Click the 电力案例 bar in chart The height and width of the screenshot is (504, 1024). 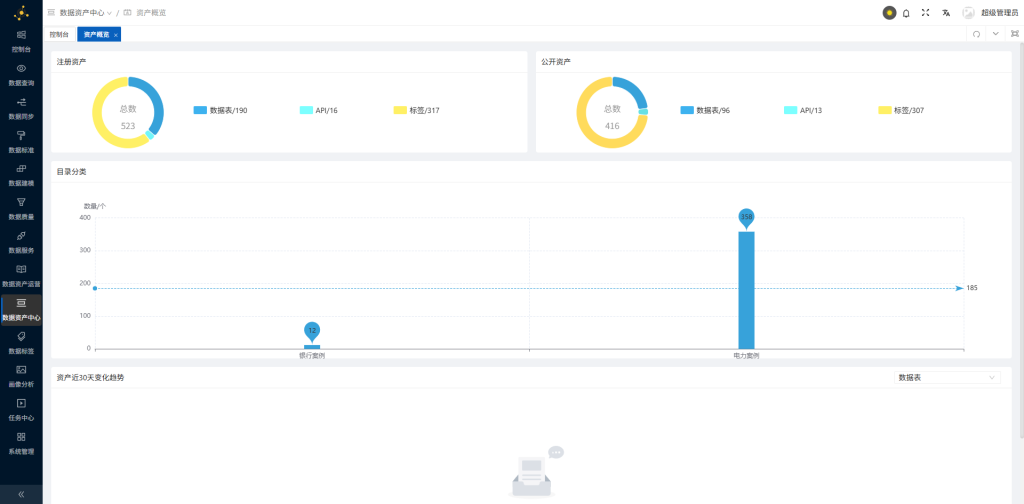746,291
